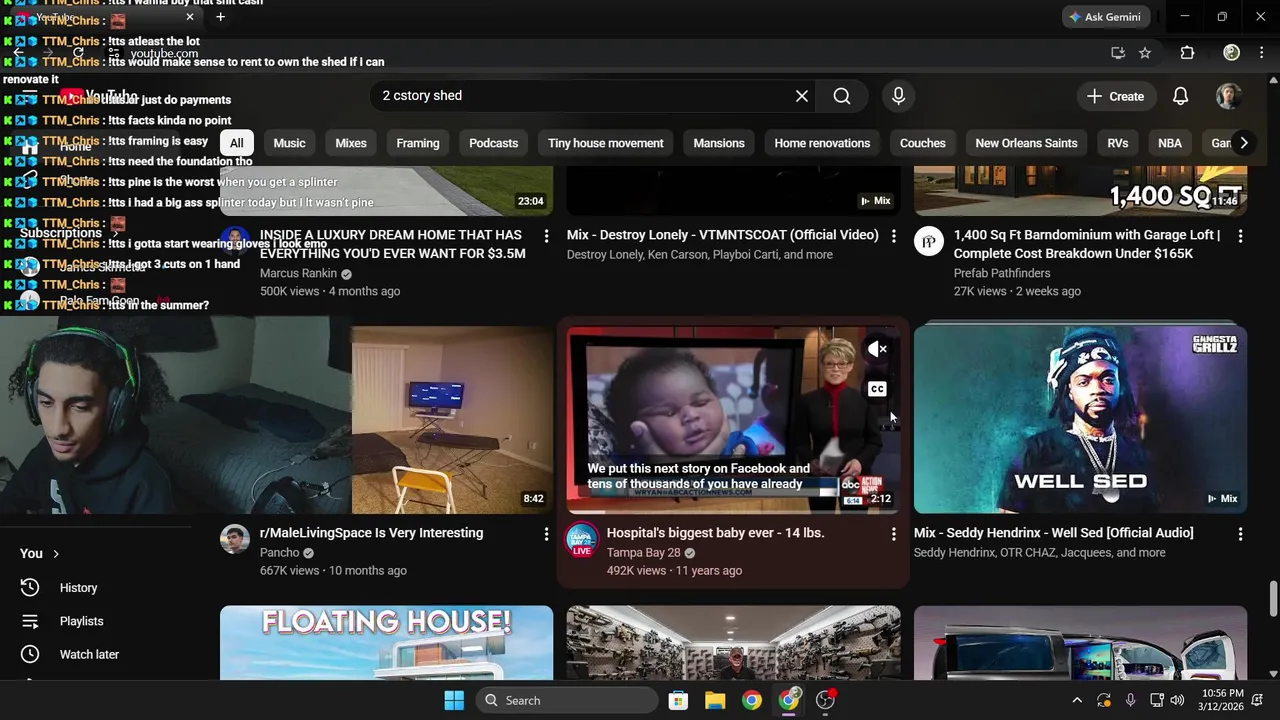The image size is (1280, 720).
Task: Open the volume control in system tray
Action: [x=1178, y=700]
